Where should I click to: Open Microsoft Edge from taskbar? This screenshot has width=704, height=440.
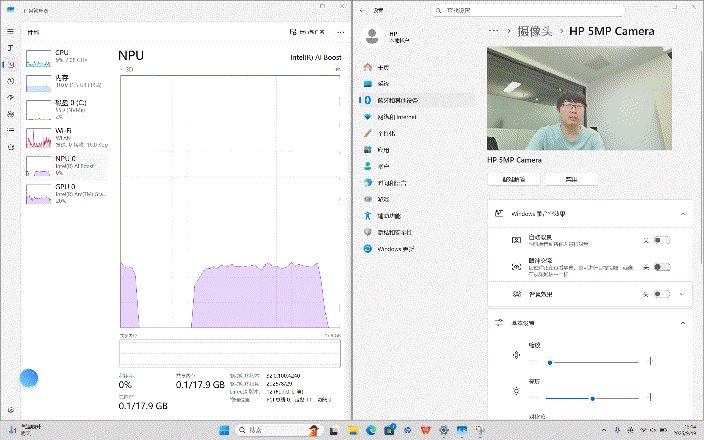tap(371, 430)
